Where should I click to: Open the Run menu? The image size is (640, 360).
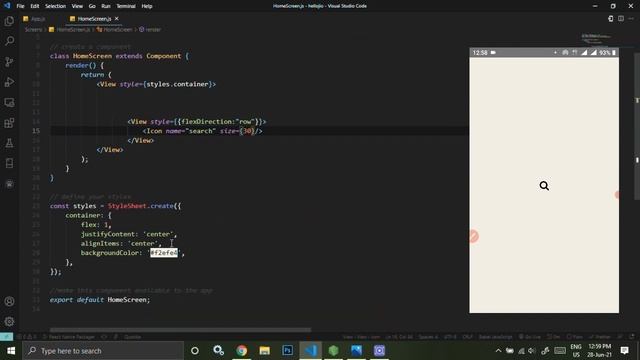click(x=106, y=6)
